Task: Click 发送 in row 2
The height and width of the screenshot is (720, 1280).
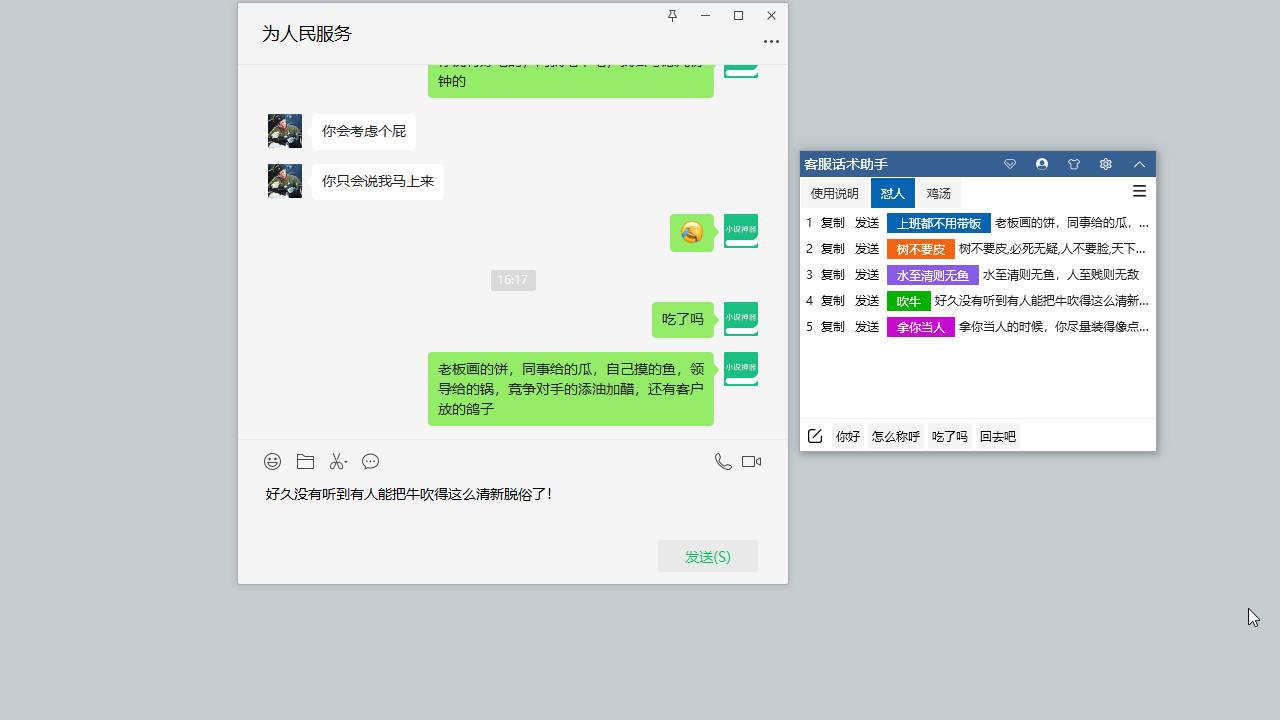Action: point(867,249)
